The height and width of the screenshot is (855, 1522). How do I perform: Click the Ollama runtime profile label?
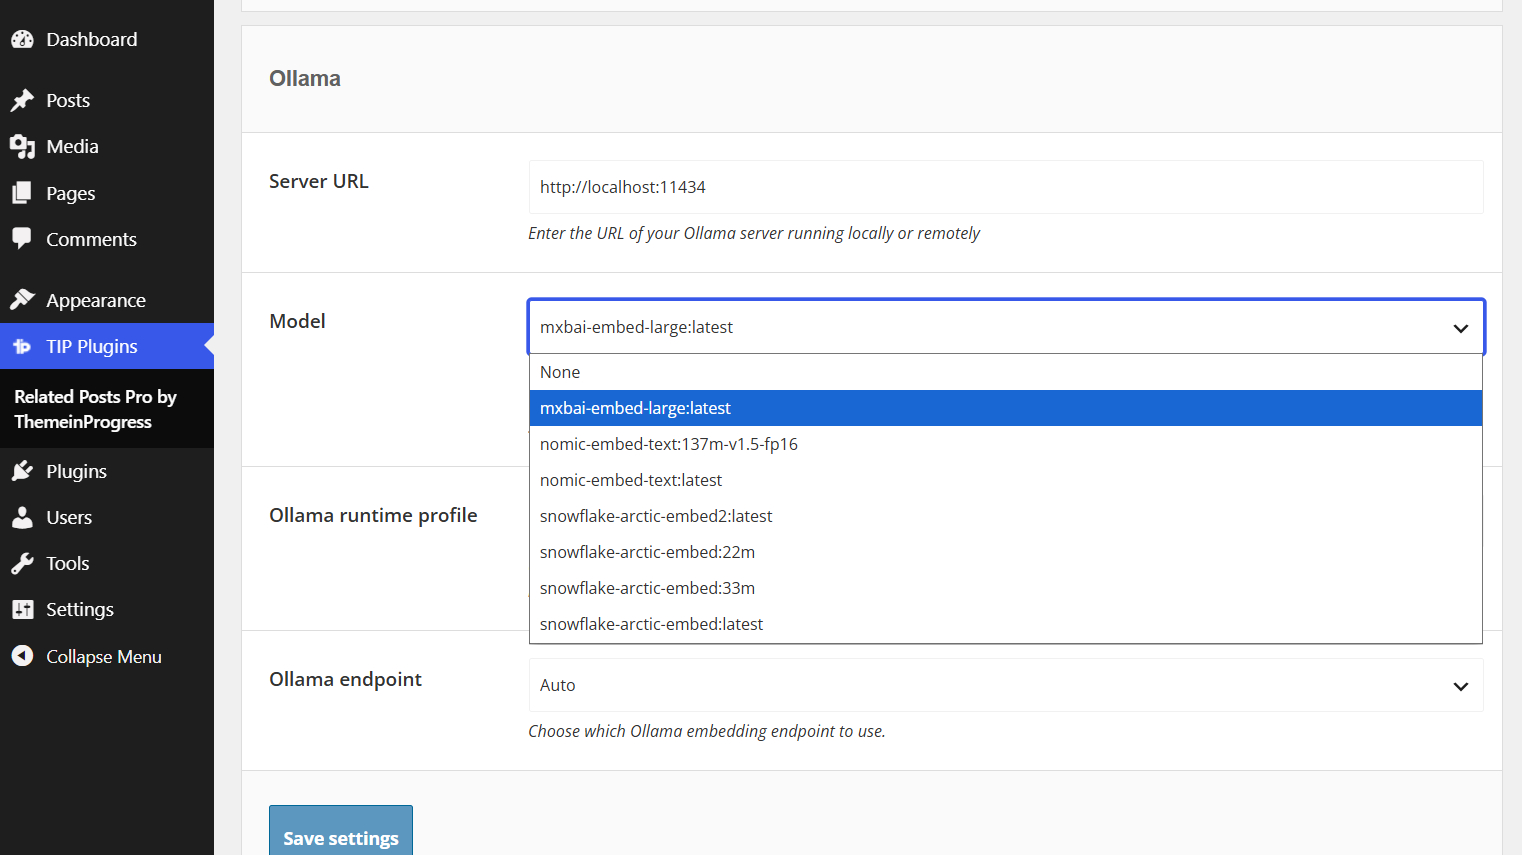tap(373, 516)
